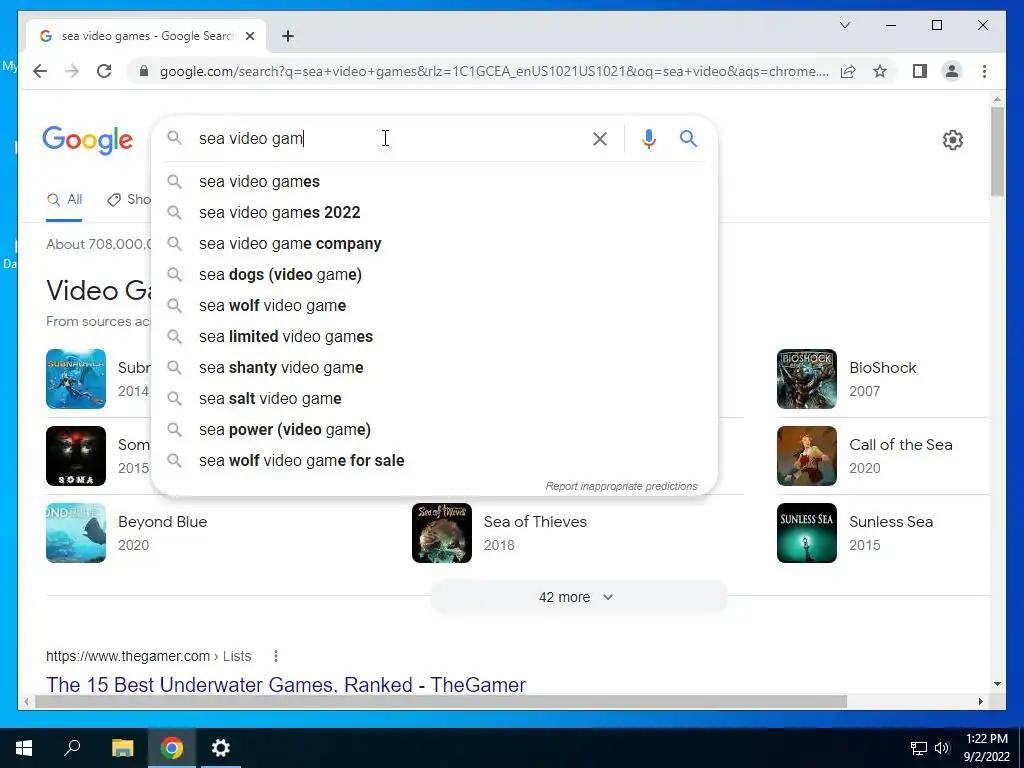This screenshot has width=1024, height=768.
Task: Open Call of the Sea game card
Action: click(882, 456)
